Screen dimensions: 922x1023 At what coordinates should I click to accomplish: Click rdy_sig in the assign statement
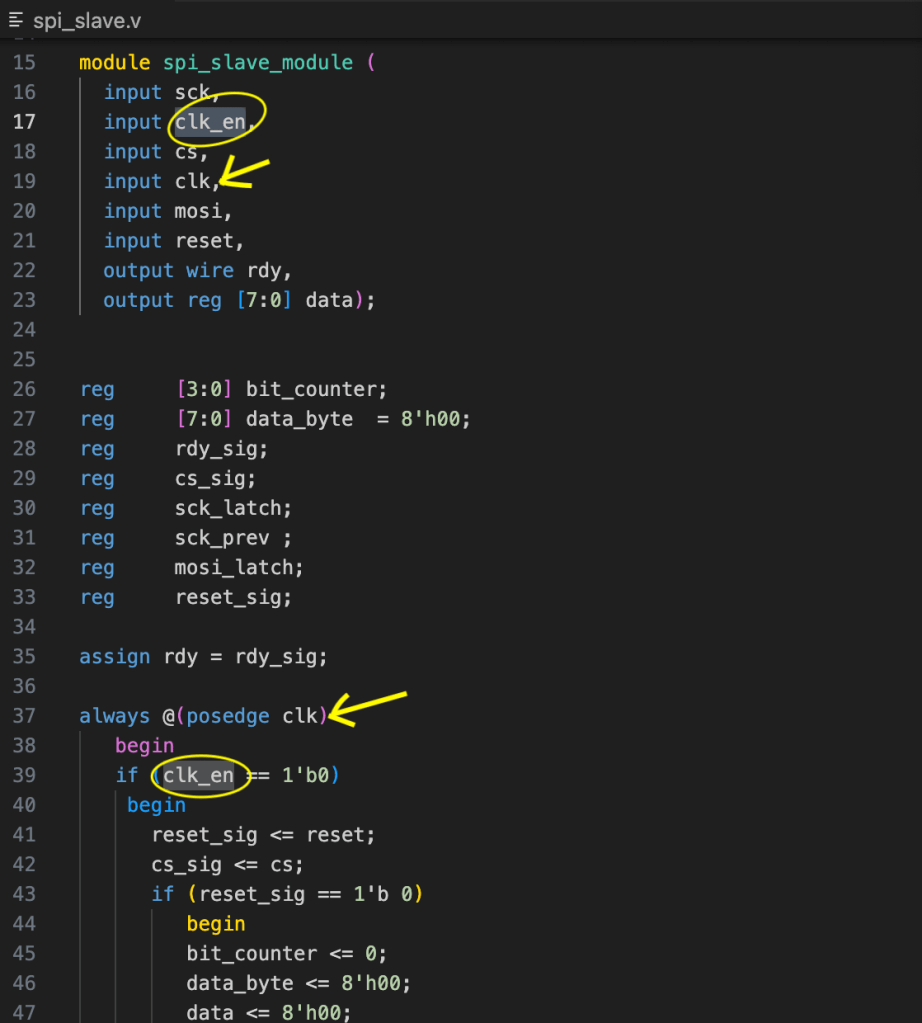pos(285,657)
